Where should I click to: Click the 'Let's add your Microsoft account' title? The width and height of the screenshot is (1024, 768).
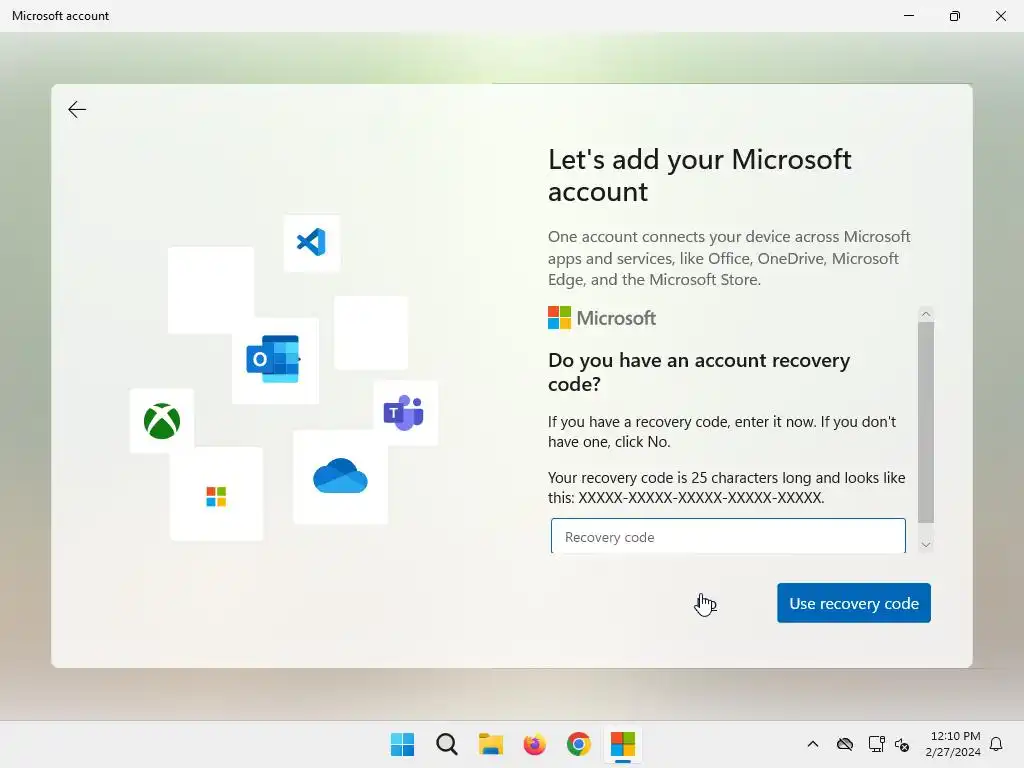click(x=699, y=175)
